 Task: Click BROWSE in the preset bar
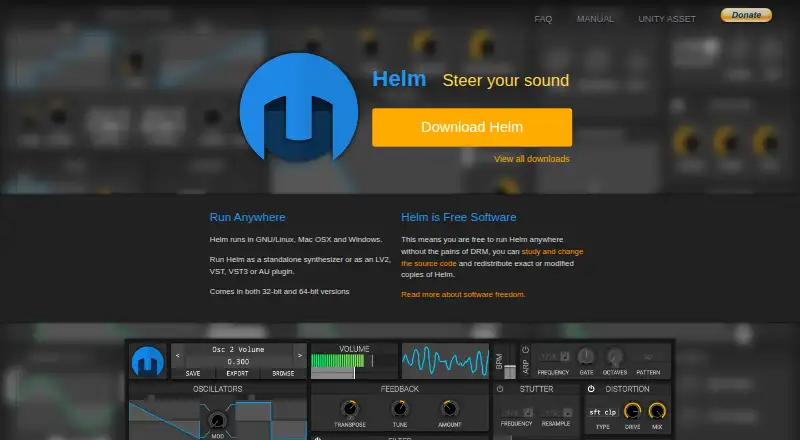tap(283, 374)
